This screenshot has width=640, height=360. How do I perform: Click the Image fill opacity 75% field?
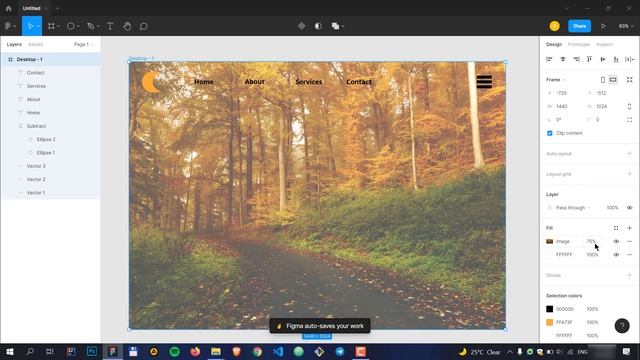coord(591,241)
